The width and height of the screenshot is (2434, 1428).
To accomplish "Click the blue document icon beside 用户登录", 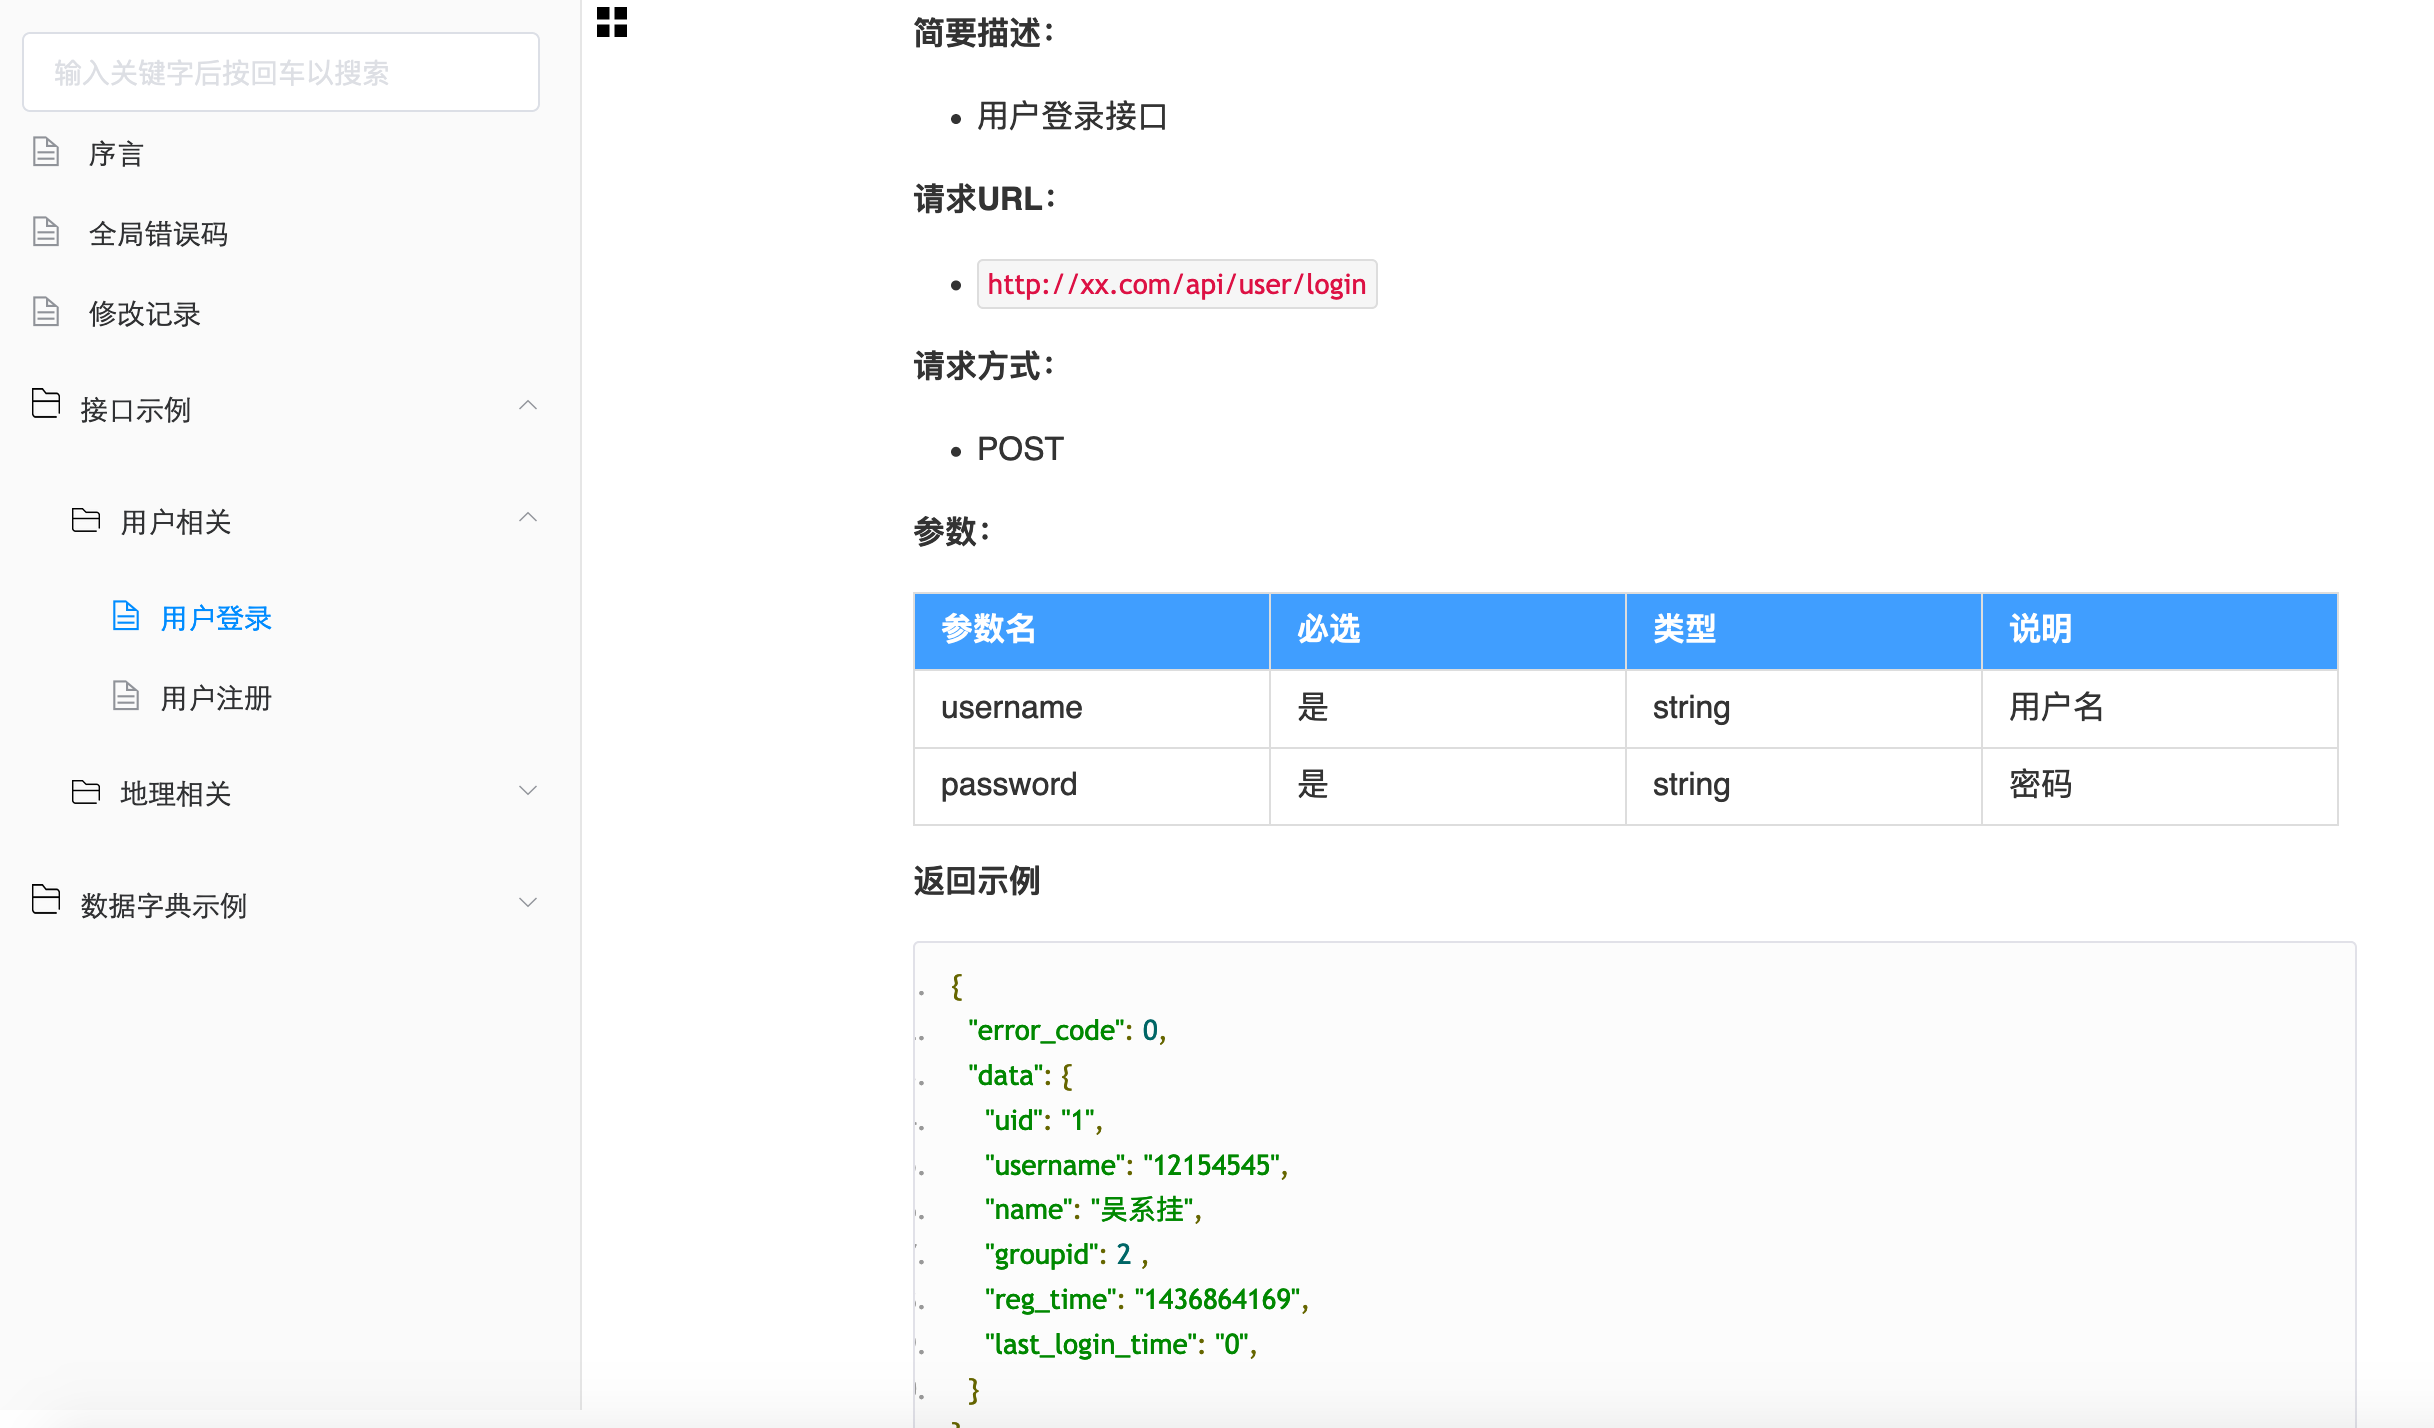I will click(x=125, y=616).
